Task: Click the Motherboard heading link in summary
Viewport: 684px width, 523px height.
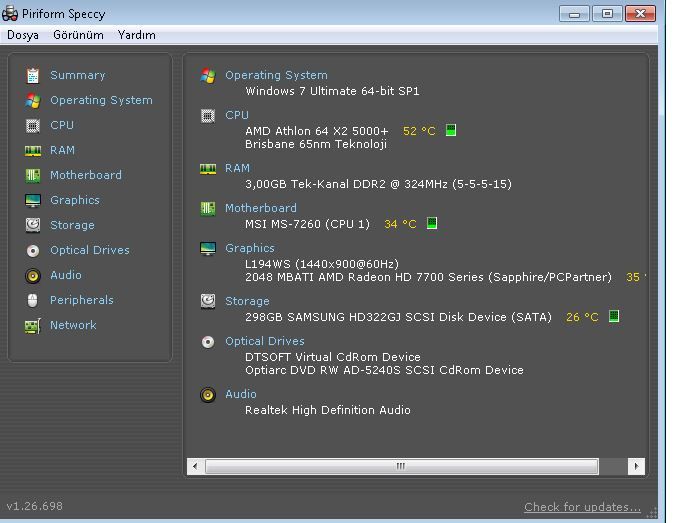Action: click(x=261, y=209)
